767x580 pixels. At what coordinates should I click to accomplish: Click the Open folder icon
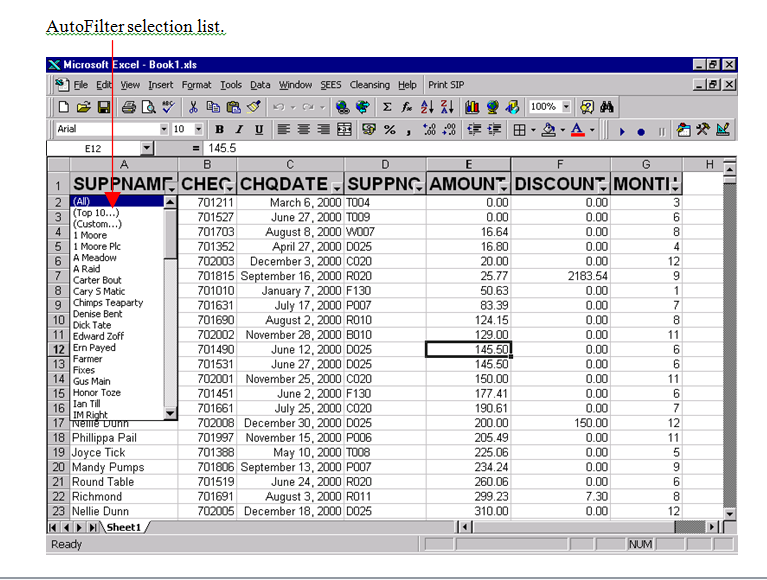[x=84, y=107]
